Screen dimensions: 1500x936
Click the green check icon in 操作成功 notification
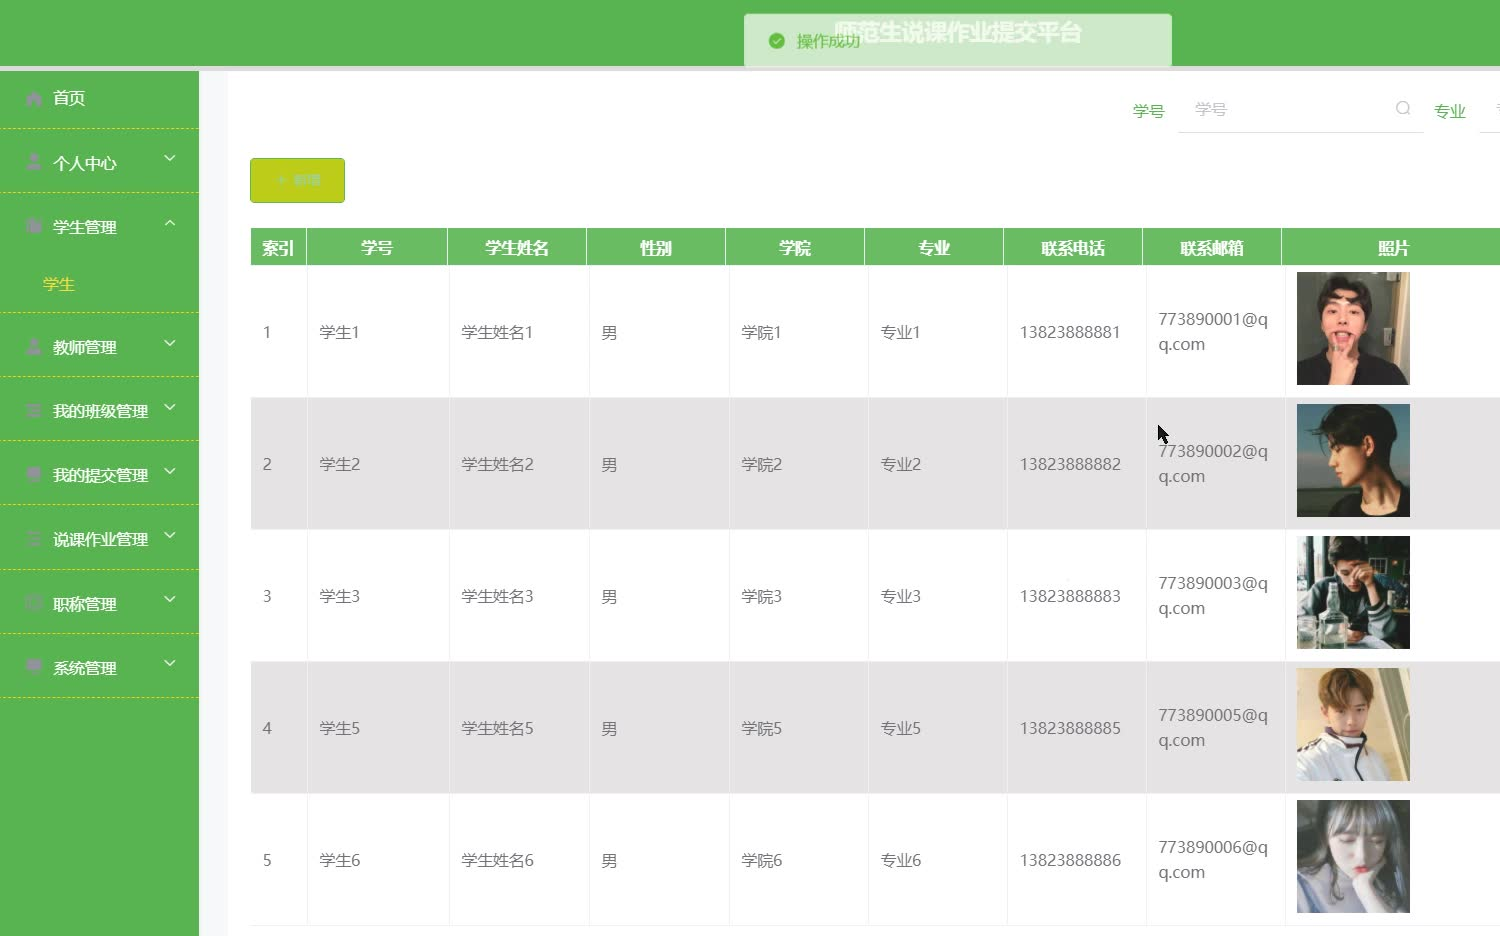coord(776,41)
